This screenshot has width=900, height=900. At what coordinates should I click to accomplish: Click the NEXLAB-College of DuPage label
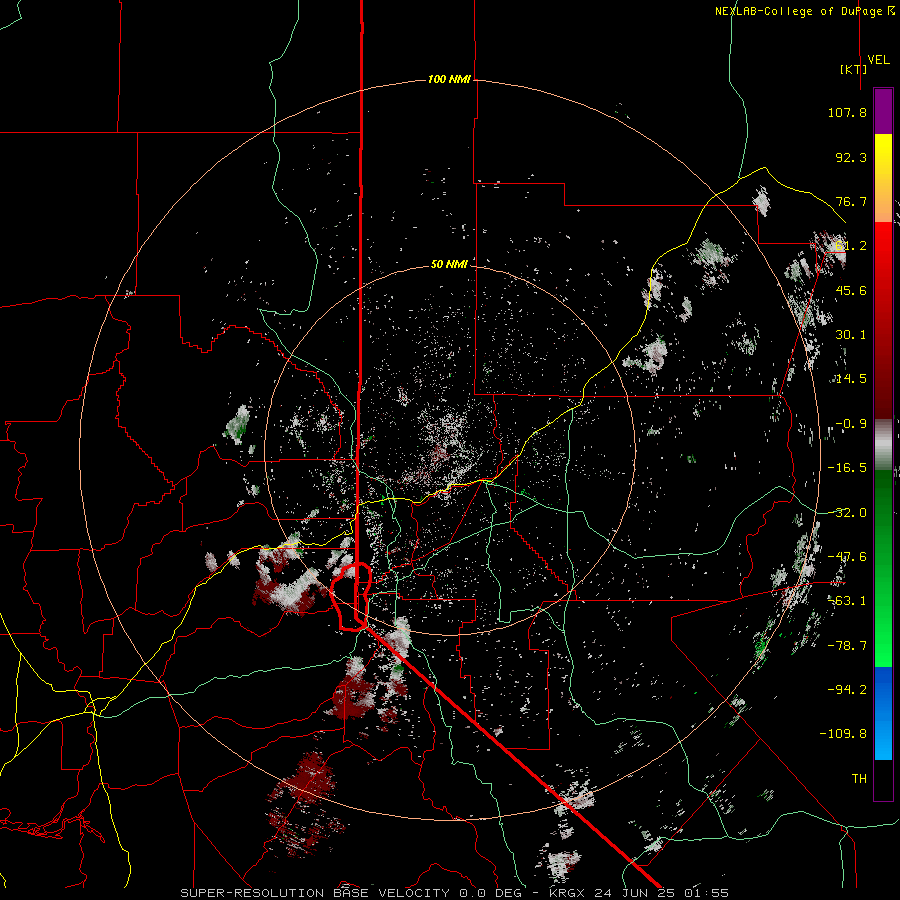pos(805,11)
